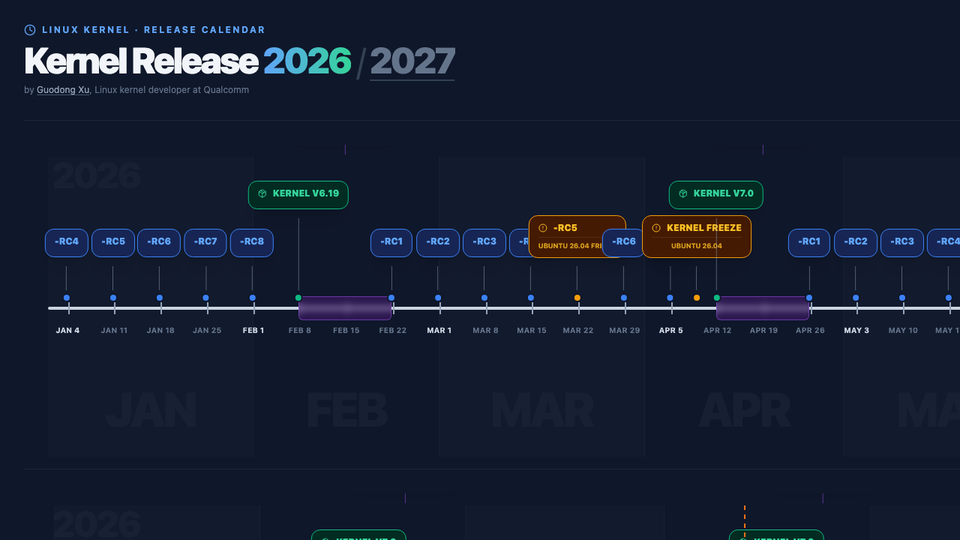Click the blue timeline dot at Jan 4

point(67,298)
